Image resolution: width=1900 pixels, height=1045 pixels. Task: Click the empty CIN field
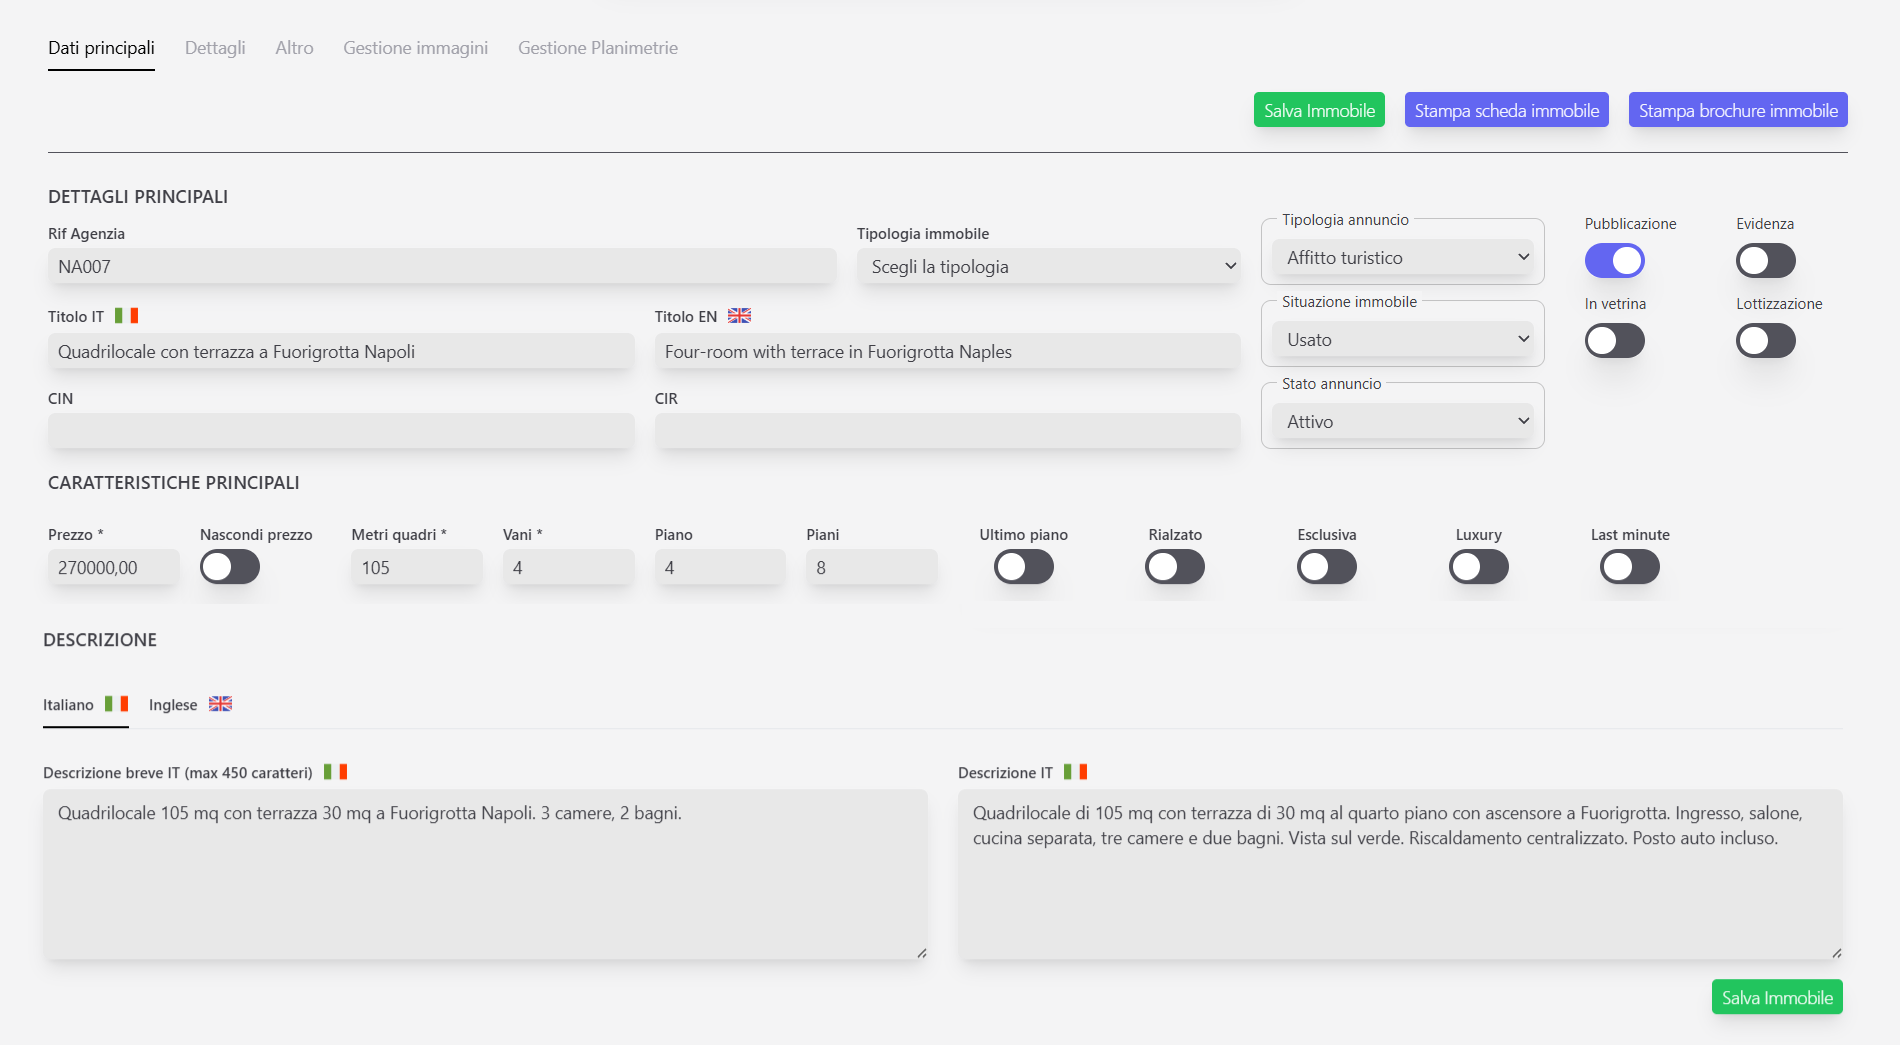(x=341, y=431)
